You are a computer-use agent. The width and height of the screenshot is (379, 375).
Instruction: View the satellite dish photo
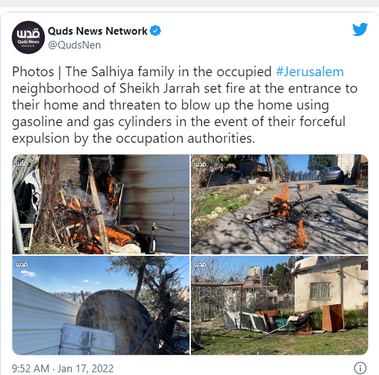tap(101, 305)
